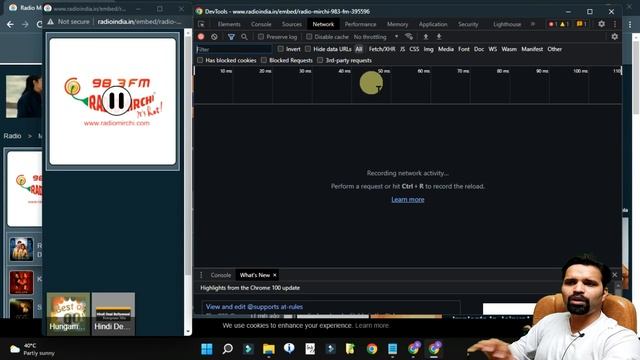
Task: Filter requests by Media
Action: (x=446, y=49)
